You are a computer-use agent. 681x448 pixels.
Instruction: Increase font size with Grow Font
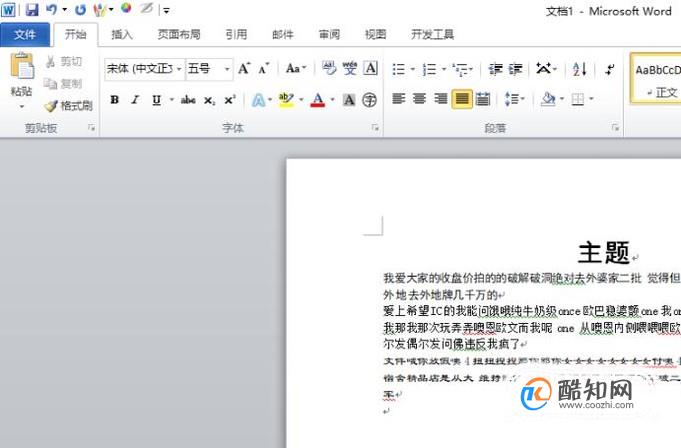click(244, 69)
